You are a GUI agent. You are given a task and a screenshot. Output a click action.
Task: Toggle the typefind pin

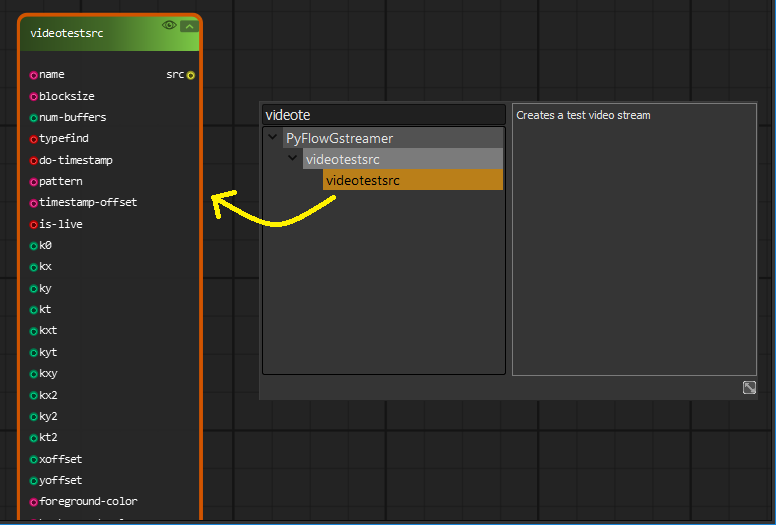click(x=34, y=139)
